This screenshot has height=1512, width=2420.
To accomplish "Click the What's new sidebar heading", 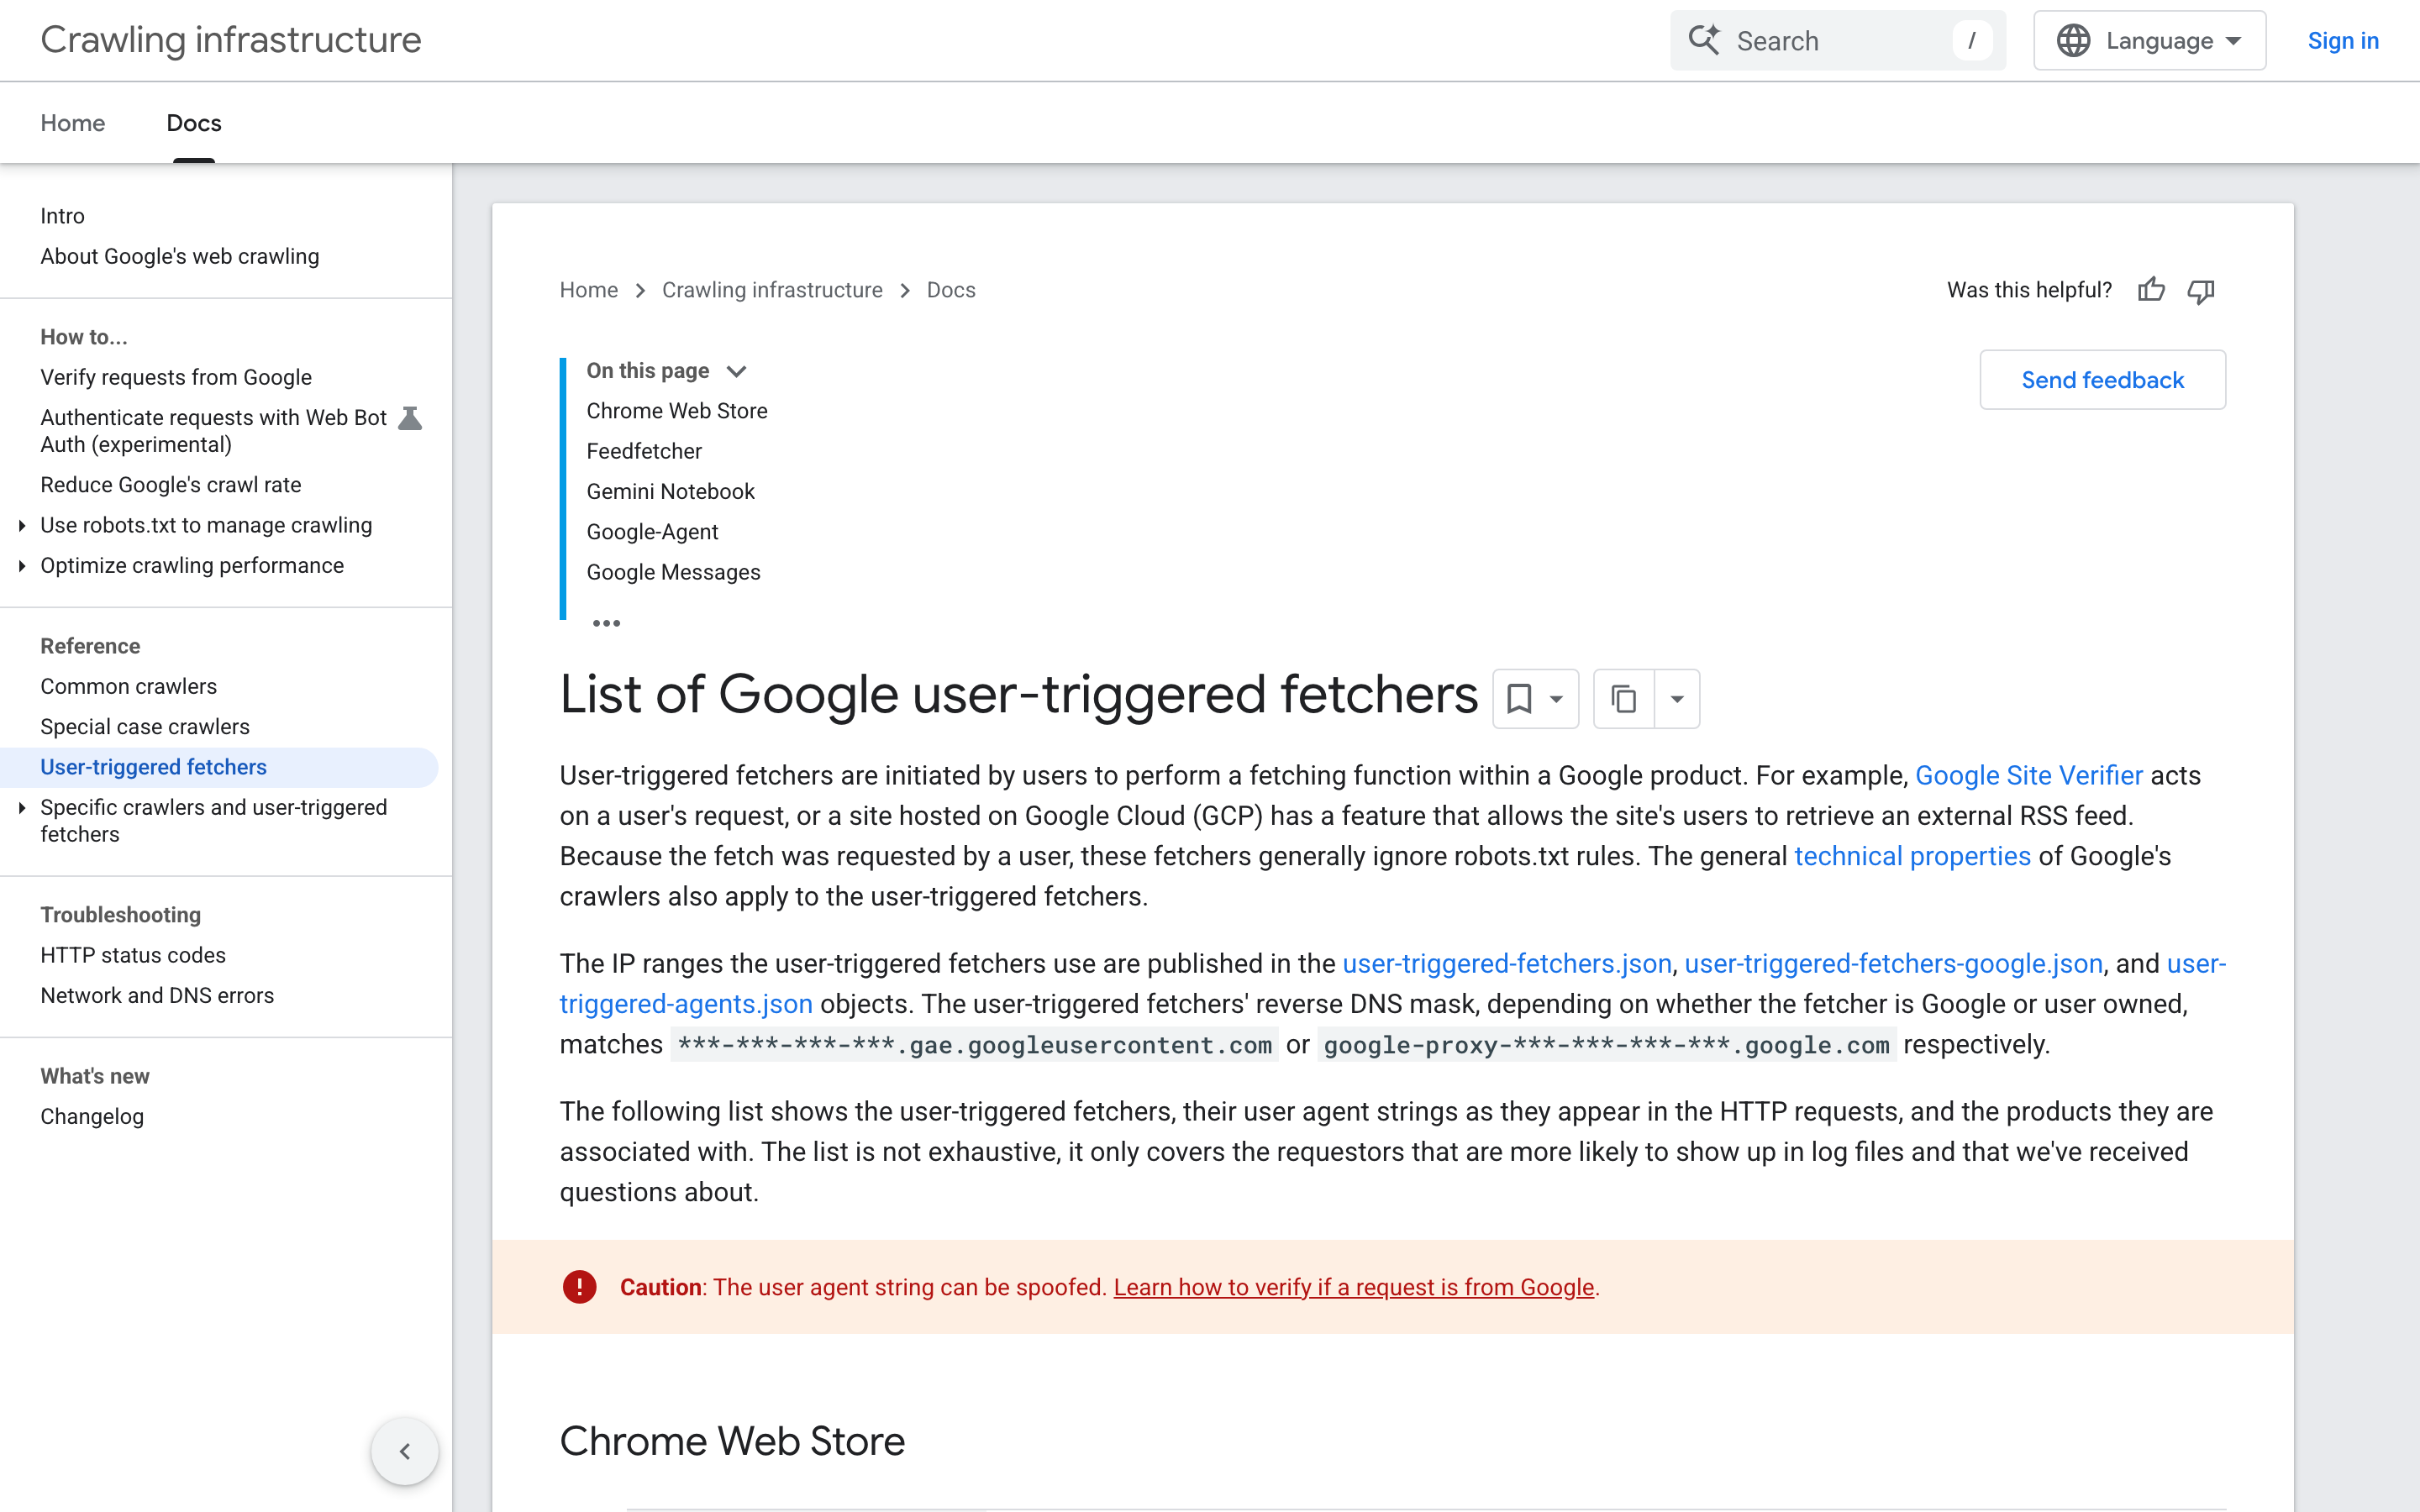I will [x=95, y=1076].
